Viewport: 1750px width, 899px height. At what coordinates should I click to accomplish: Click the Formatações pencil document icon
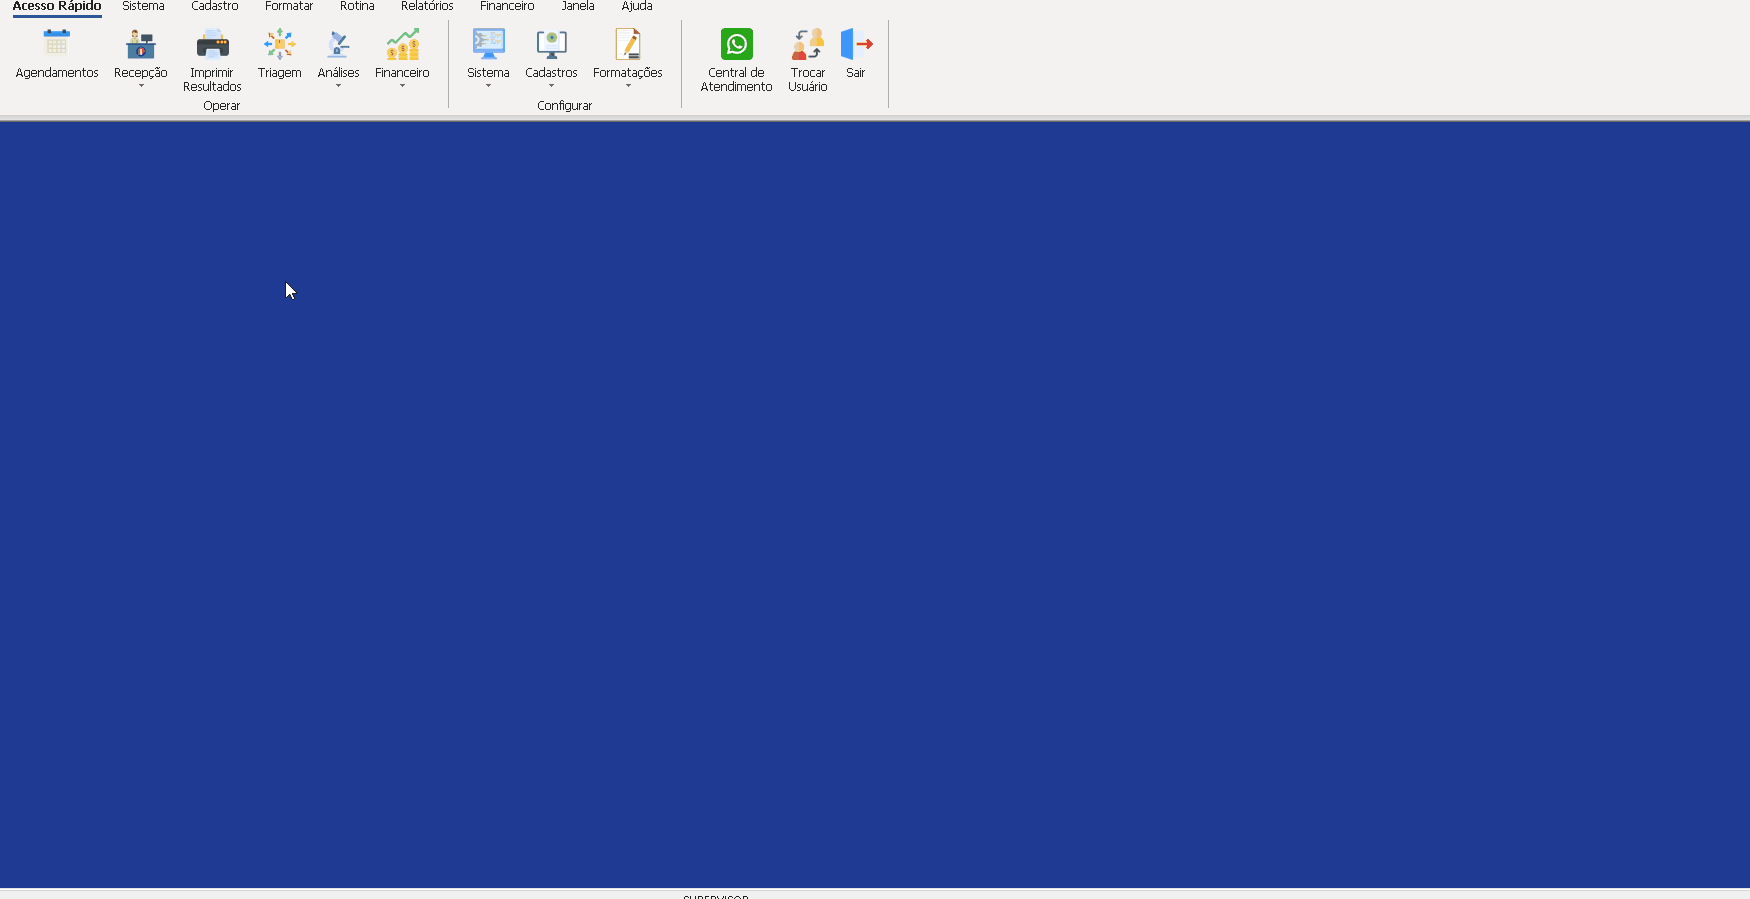tap(627, 44)
